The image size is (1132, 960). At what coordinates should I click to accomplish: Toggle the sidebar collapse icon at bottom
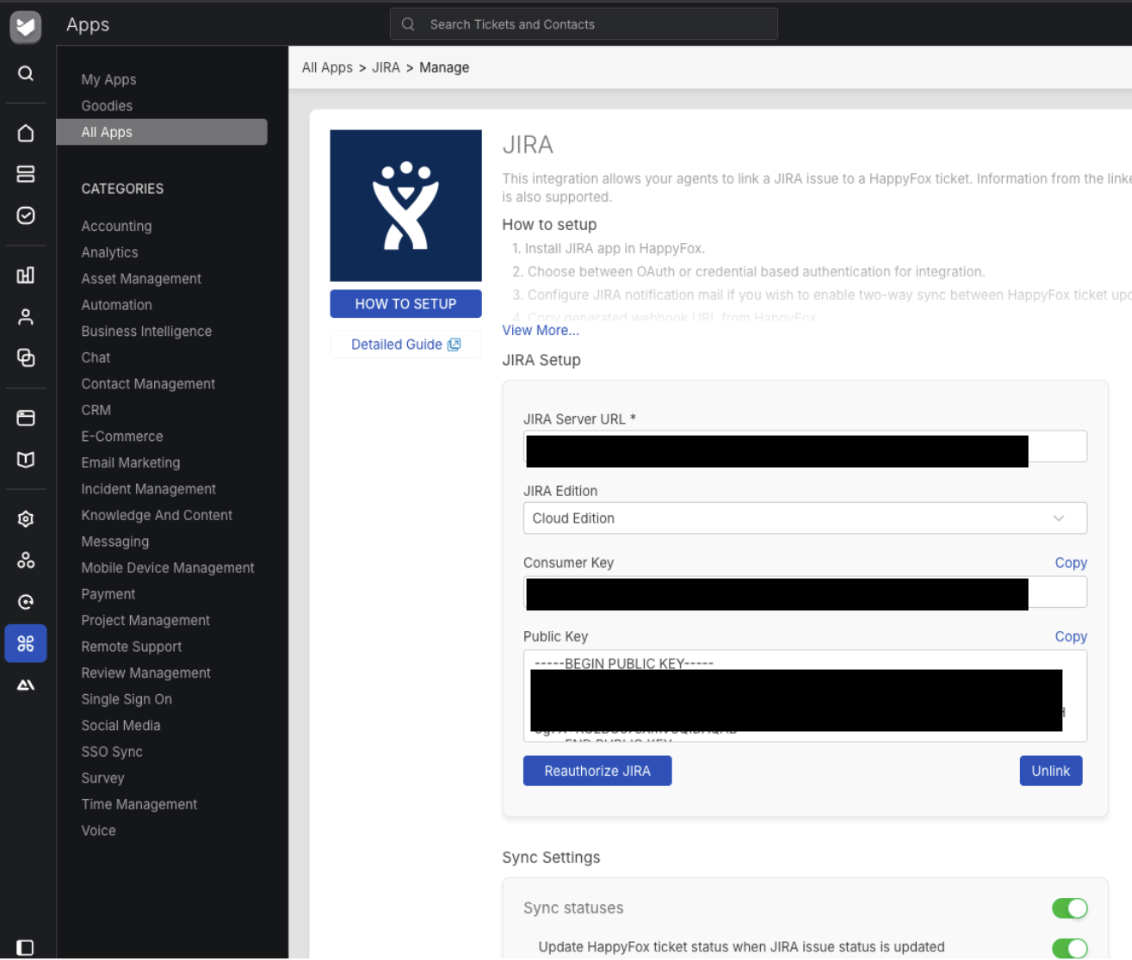click(26, 946)
